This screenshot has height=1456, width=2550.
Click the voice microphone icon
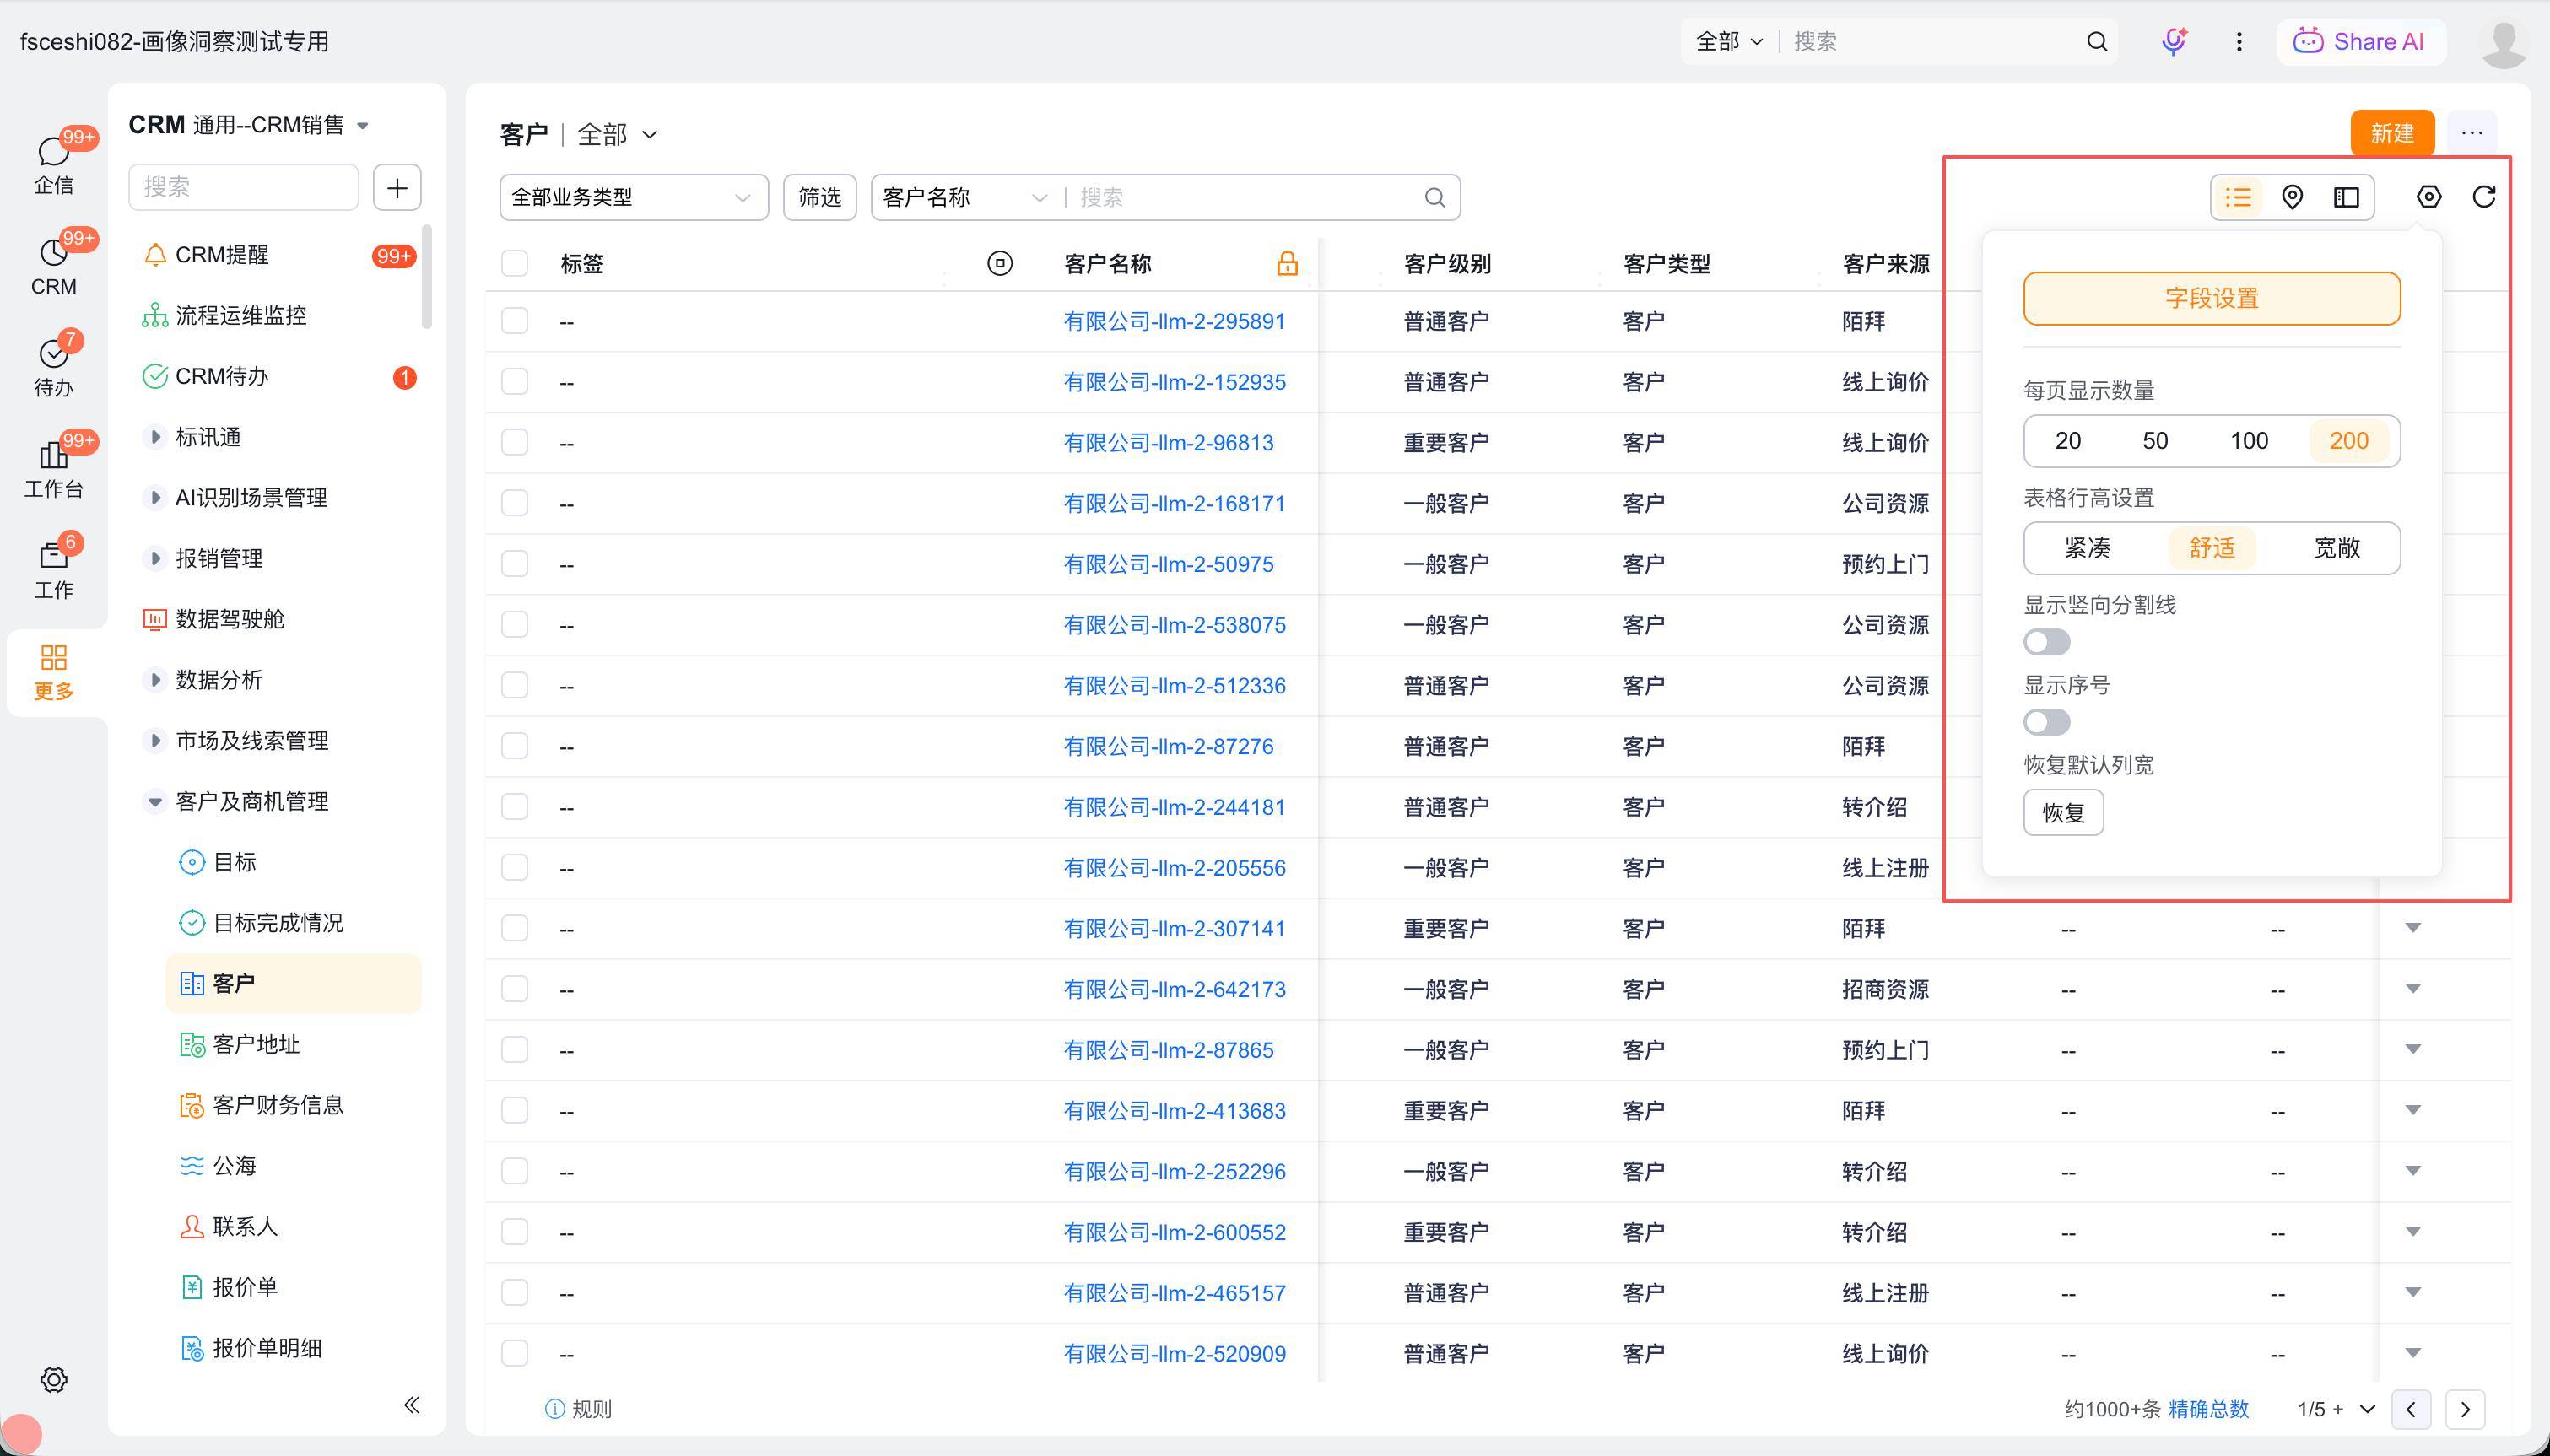[x=2173, y=41]
